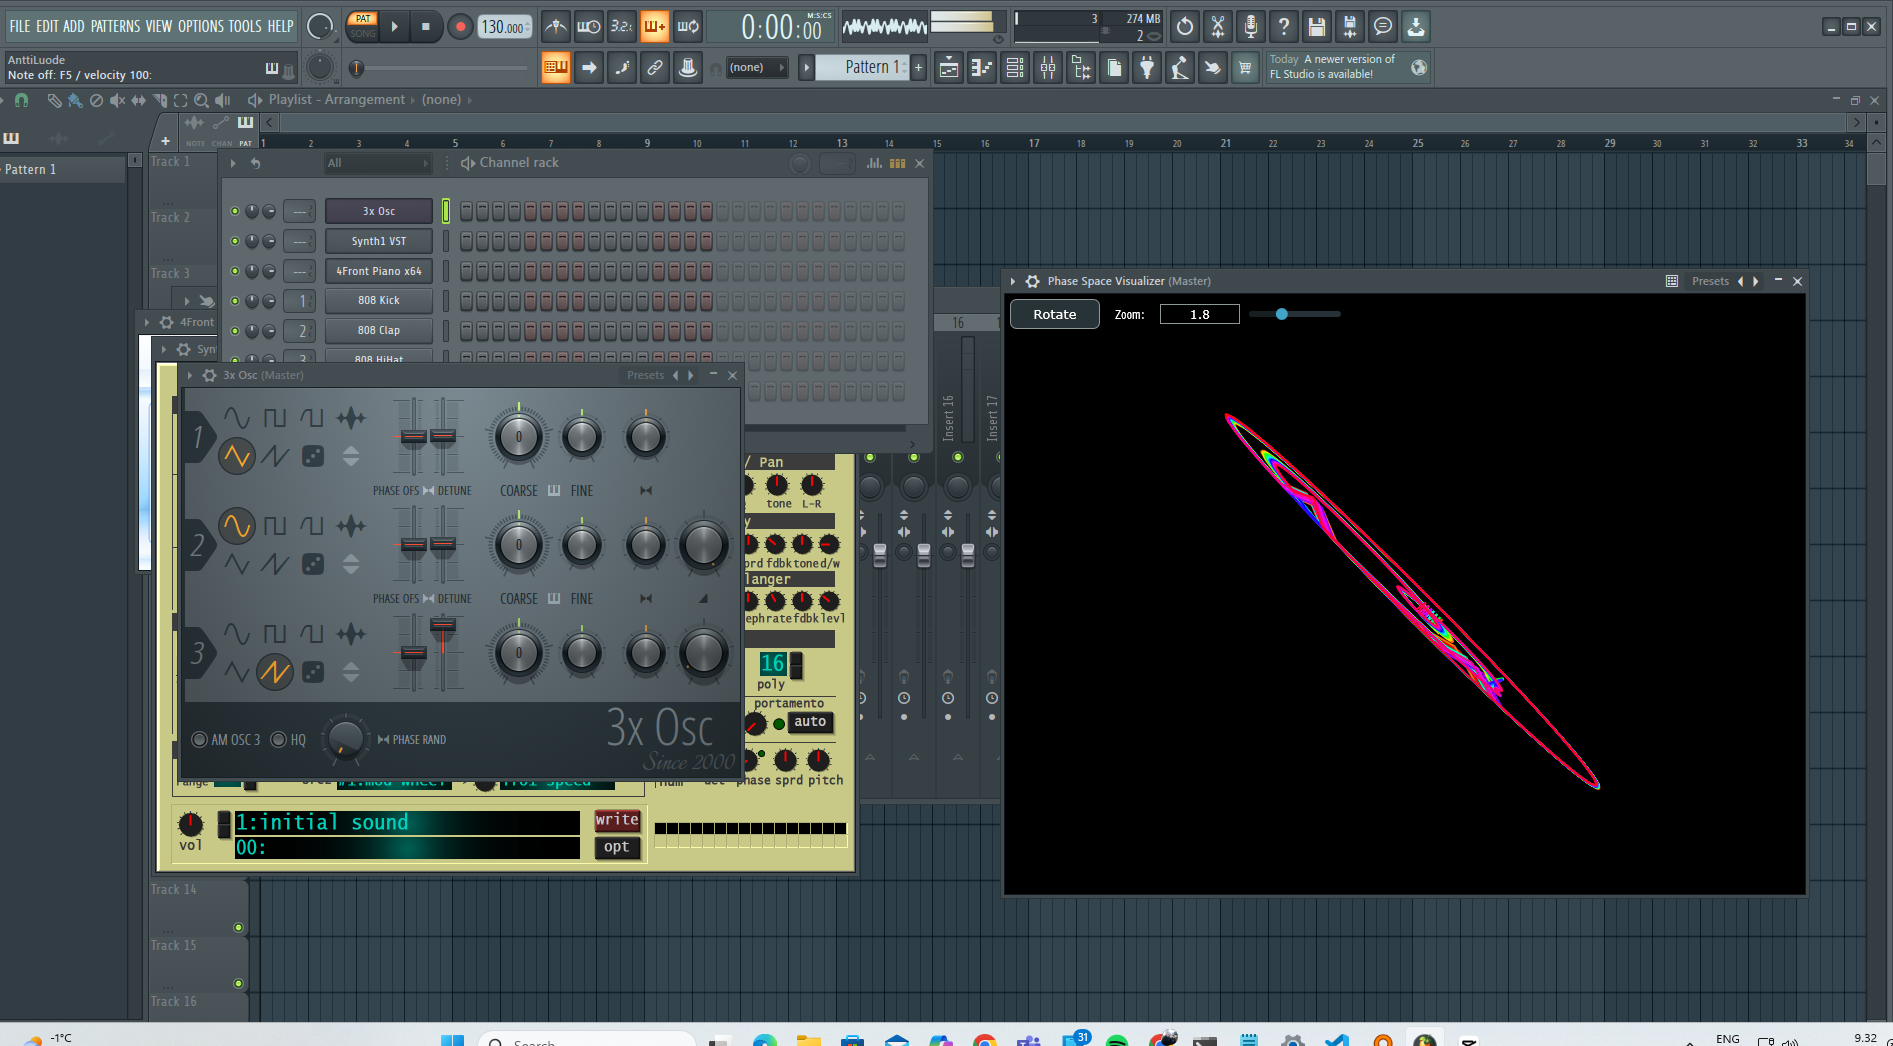Click the Synth1 VST channel button
The width and height of the screenshot is (1893, 1046).
379,241
